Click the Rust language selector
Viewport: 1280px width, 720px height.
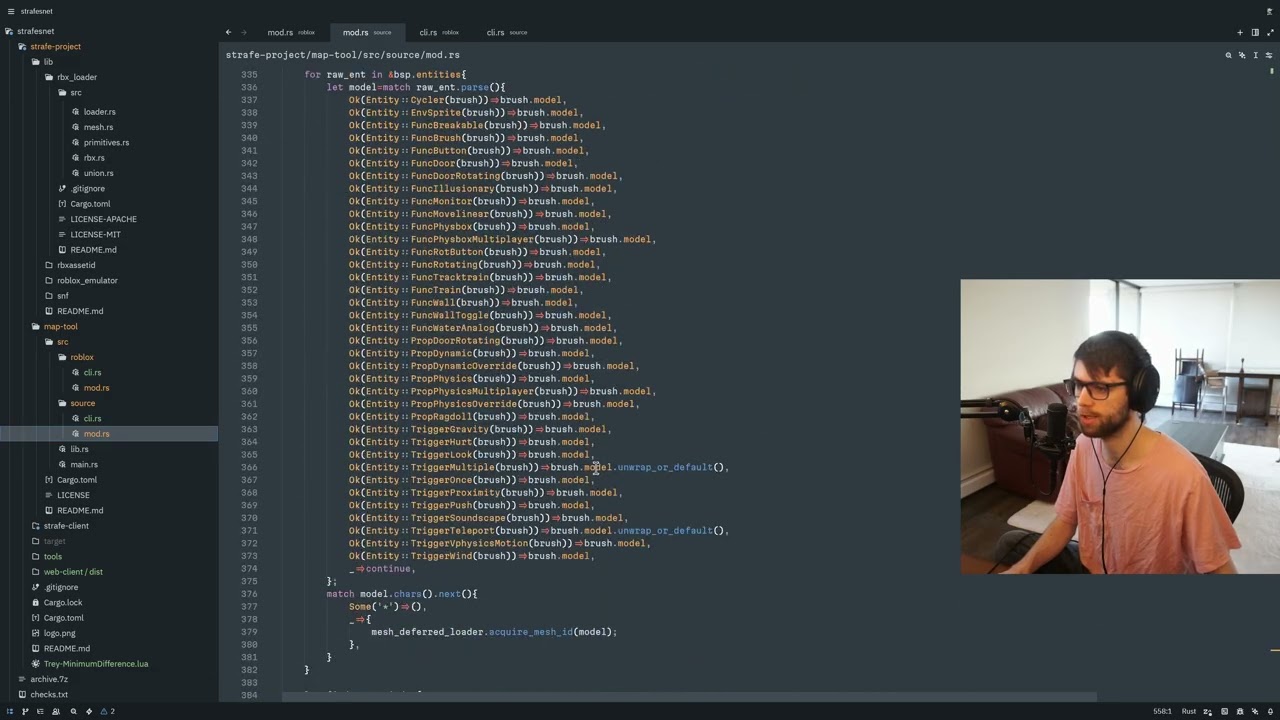(1189, 711)
